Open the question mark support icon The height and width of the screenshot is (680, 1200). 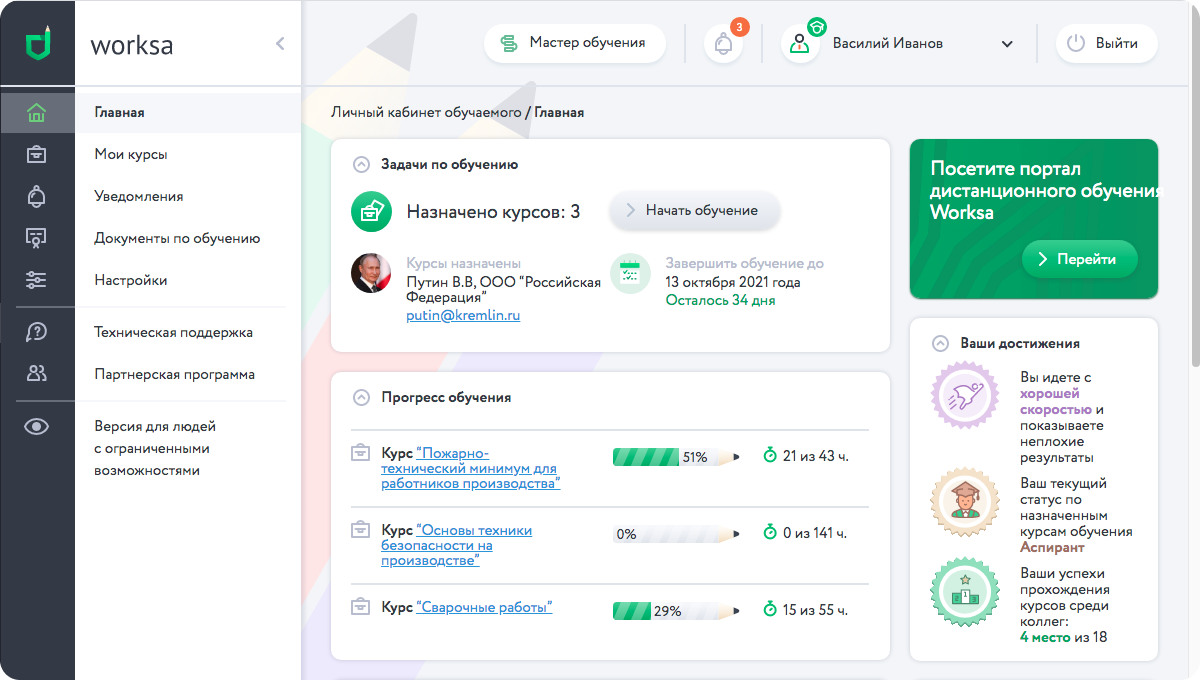point(37,332)
